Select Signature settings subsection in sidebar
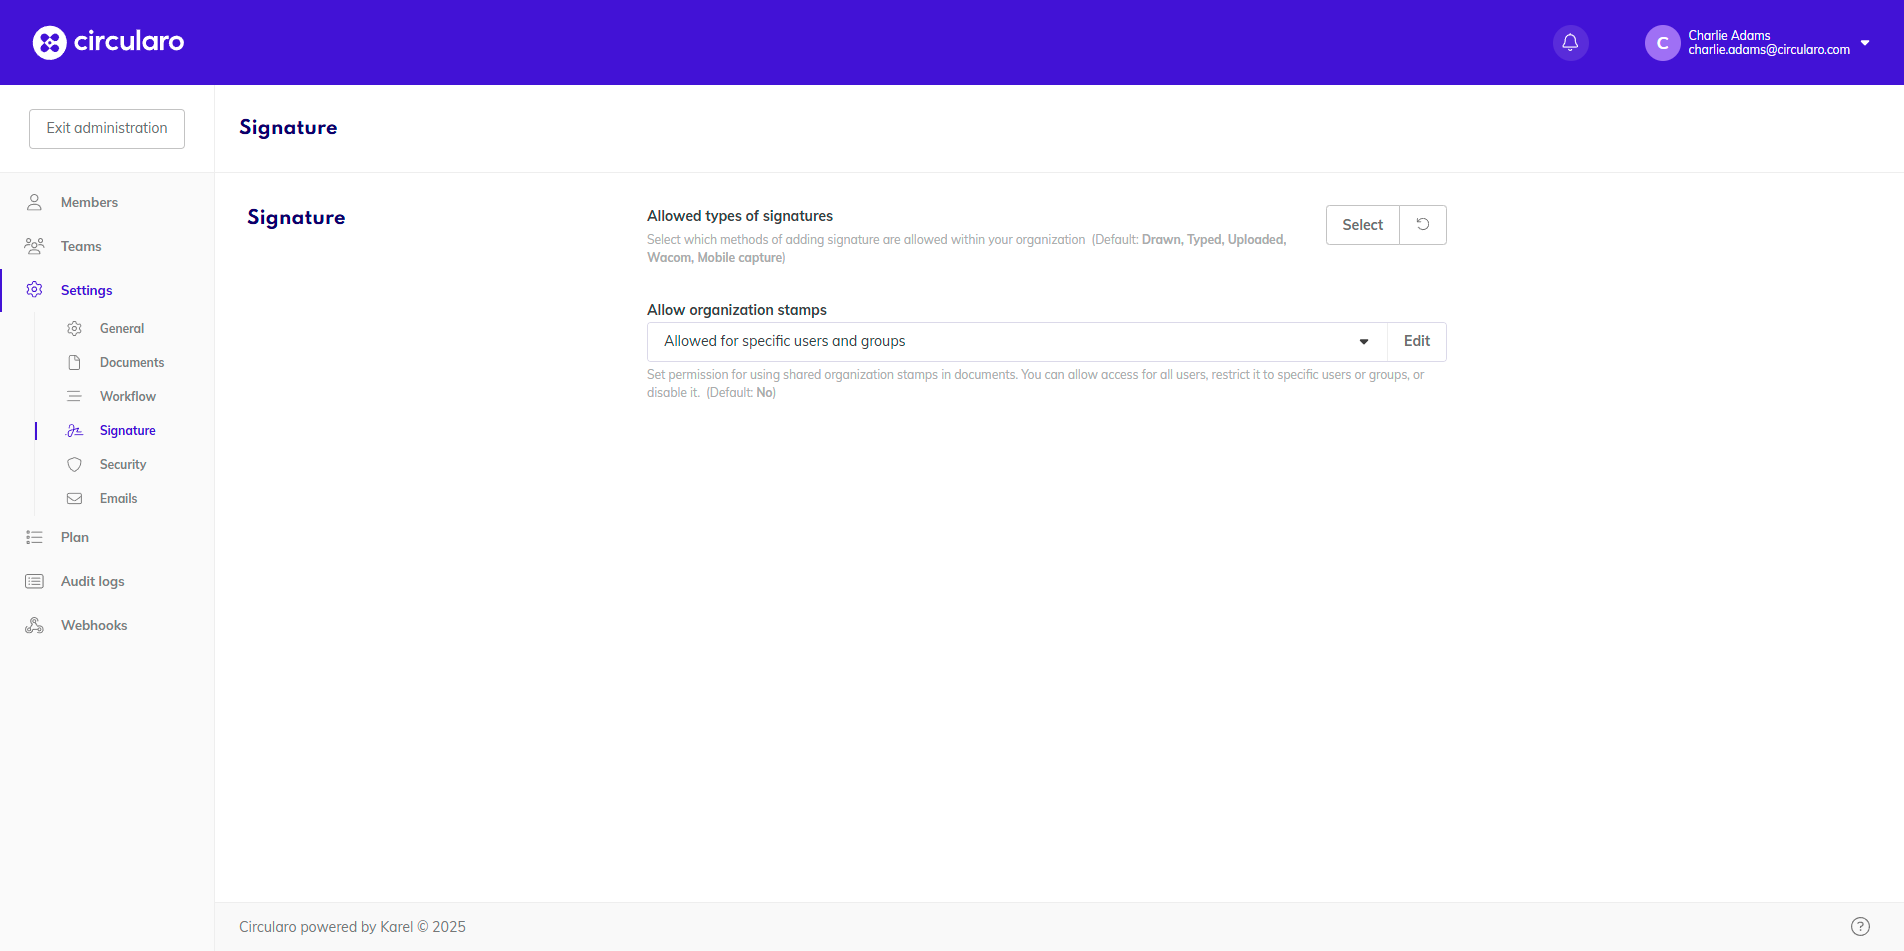Screen dimensions: 1904x951 [128, 430]
